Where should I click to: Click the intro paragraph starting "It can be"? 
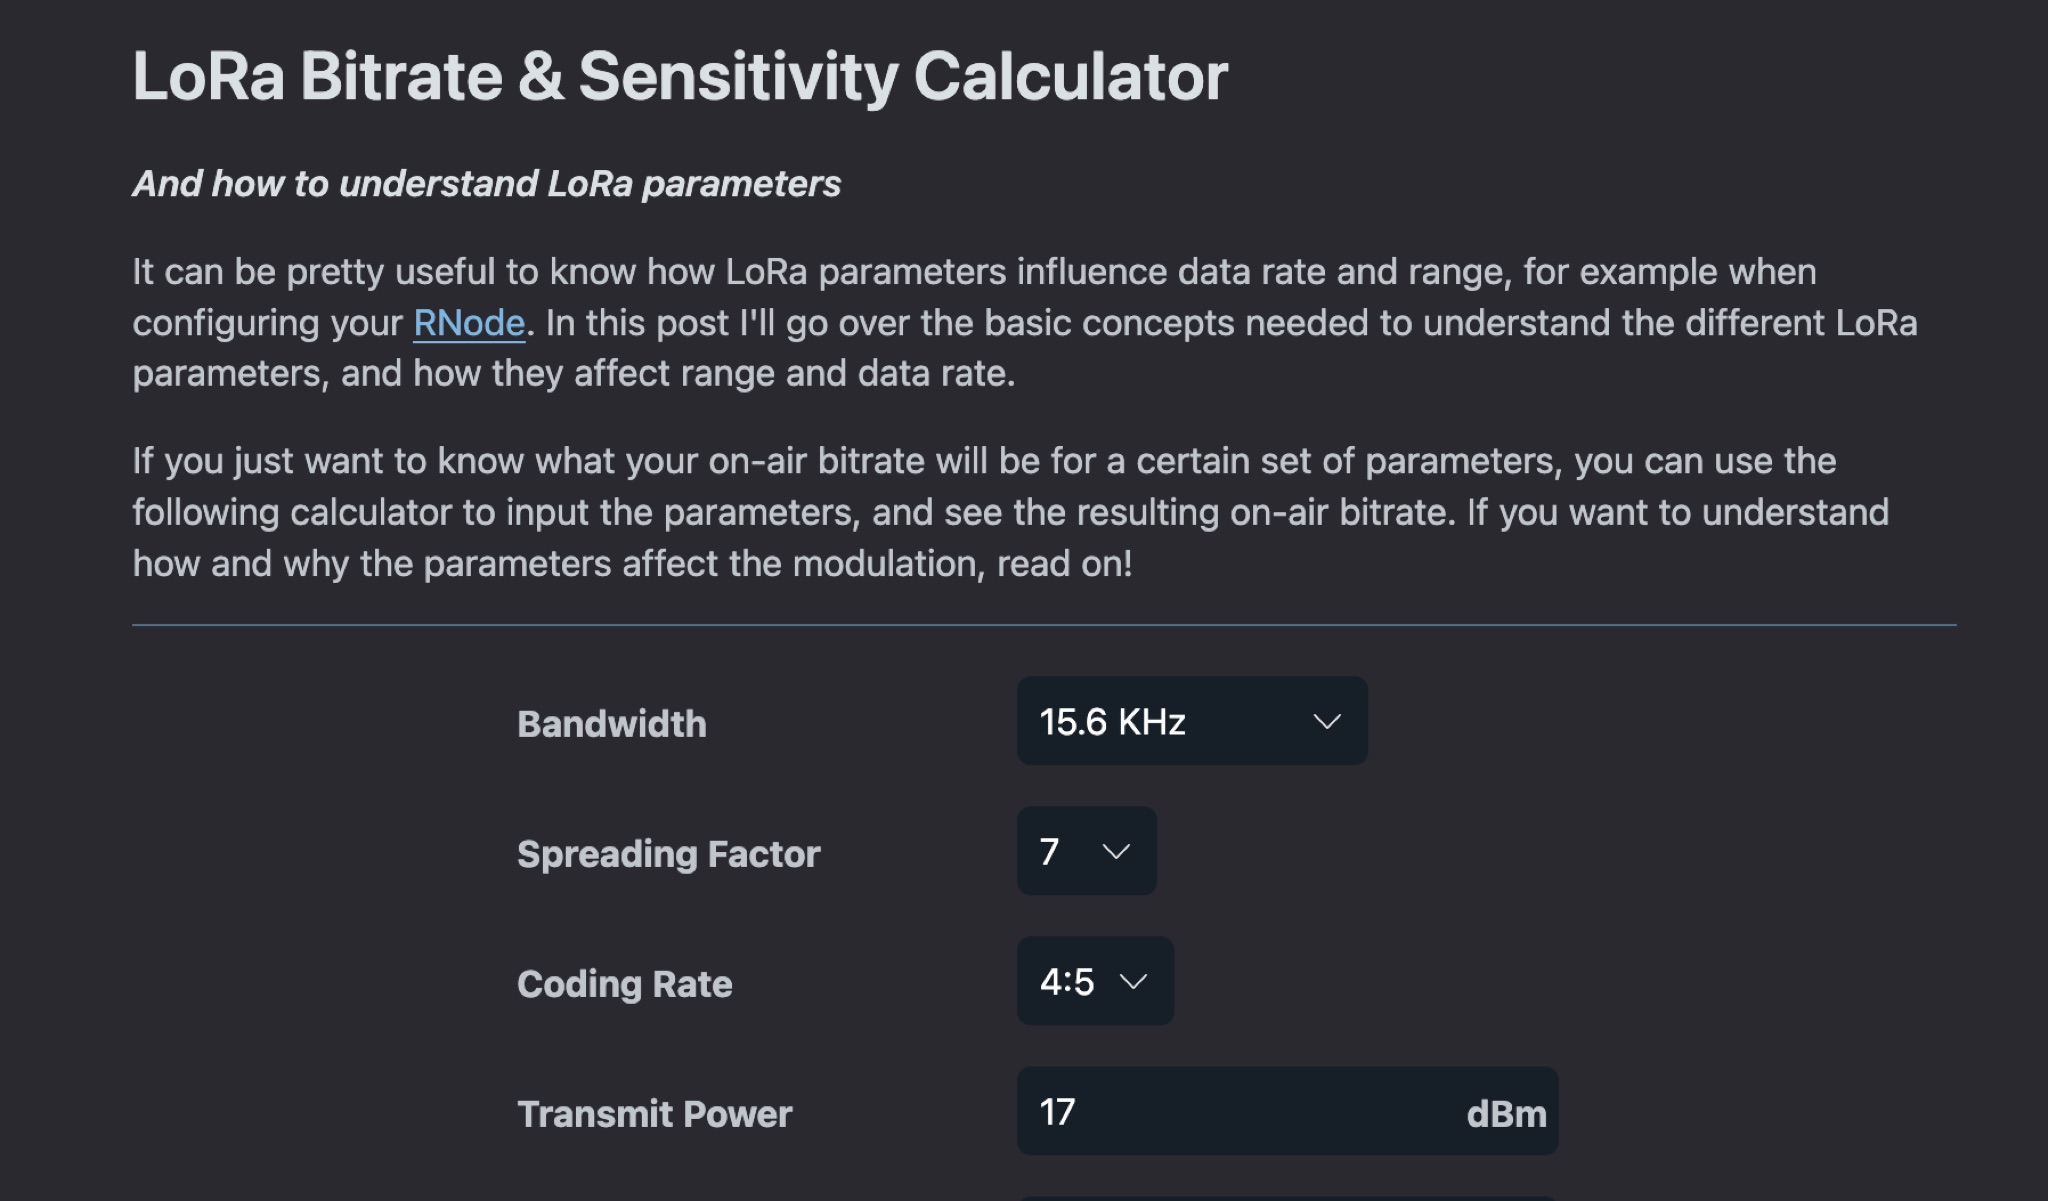(x=1024, y=322)
